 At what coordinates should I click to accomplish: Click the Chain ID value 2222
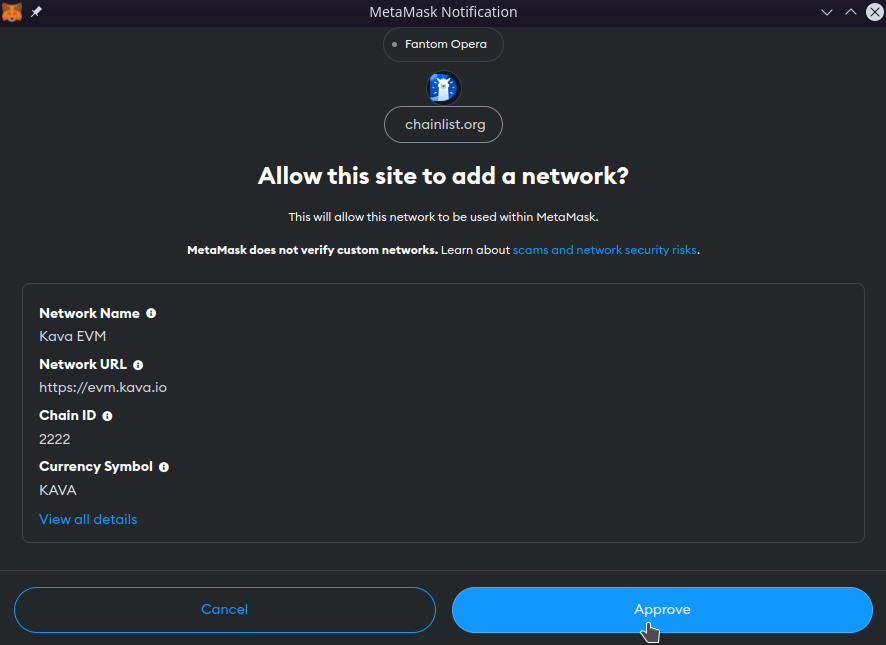(55, 439)
